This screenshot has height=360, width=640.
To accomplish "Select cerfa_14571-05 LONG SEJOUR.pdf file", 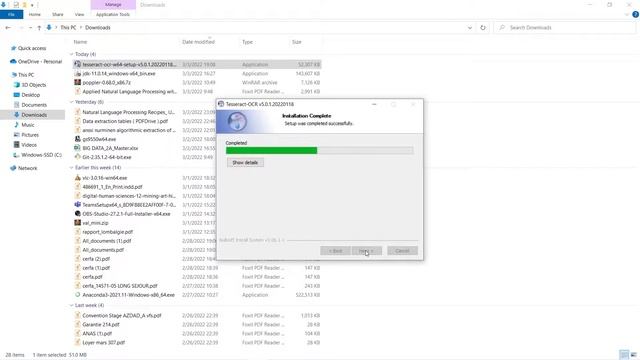I will (120, 285).
